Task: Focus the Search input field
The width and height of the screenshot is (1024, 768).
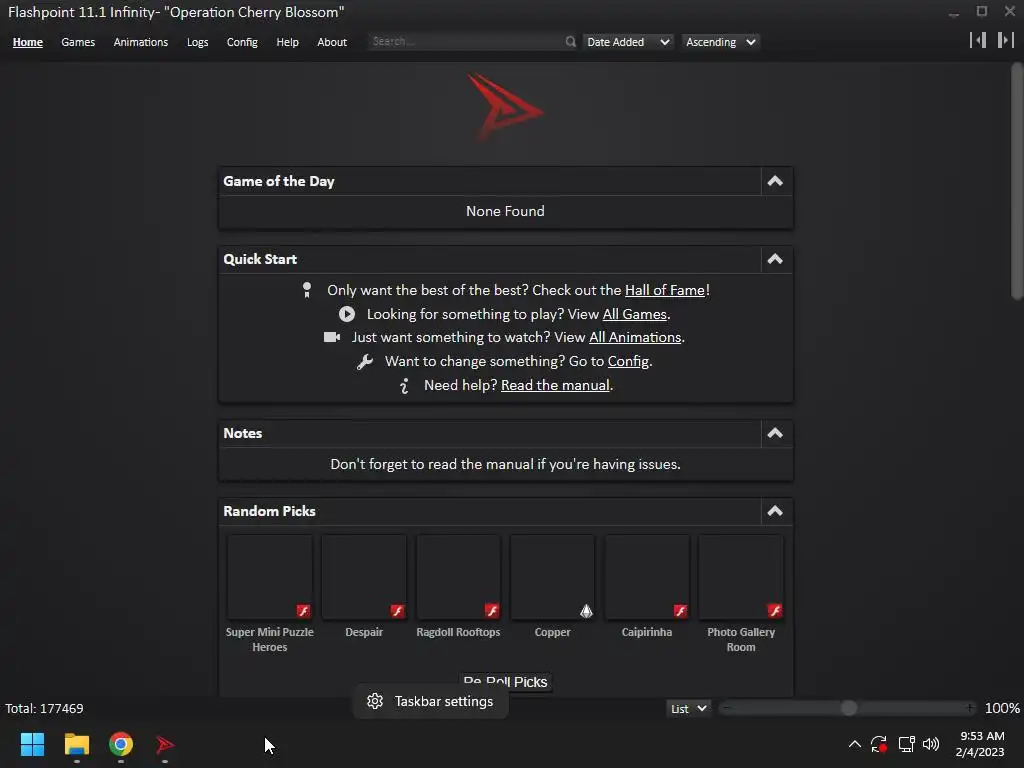Action: [465, 41]
